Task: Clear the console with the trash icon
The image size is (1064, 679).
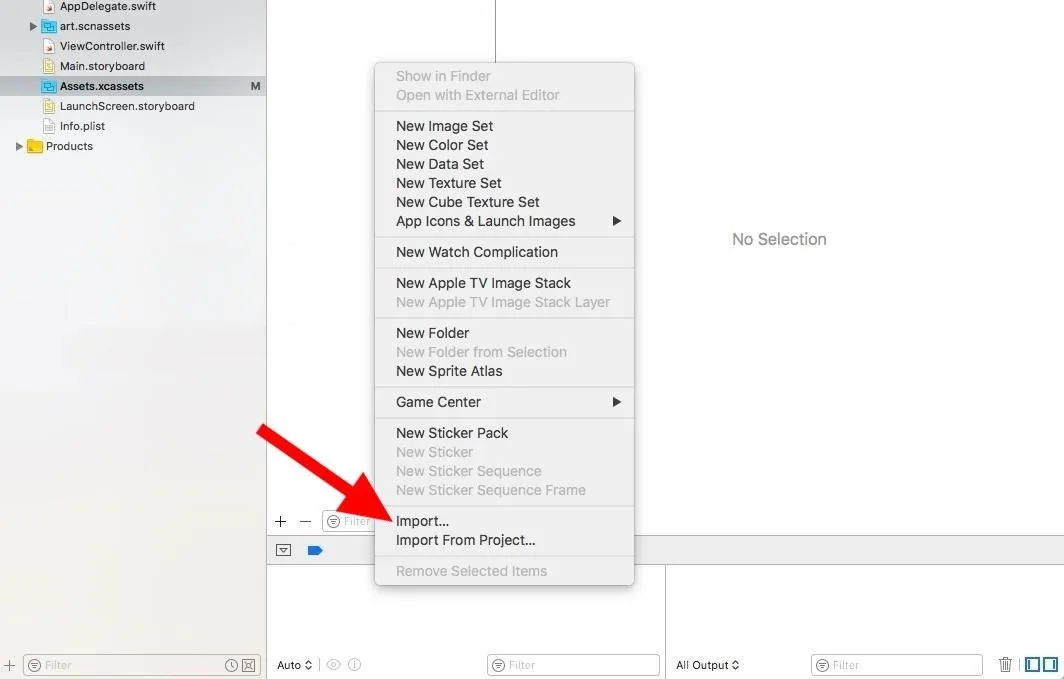Action: point(1006,665)
